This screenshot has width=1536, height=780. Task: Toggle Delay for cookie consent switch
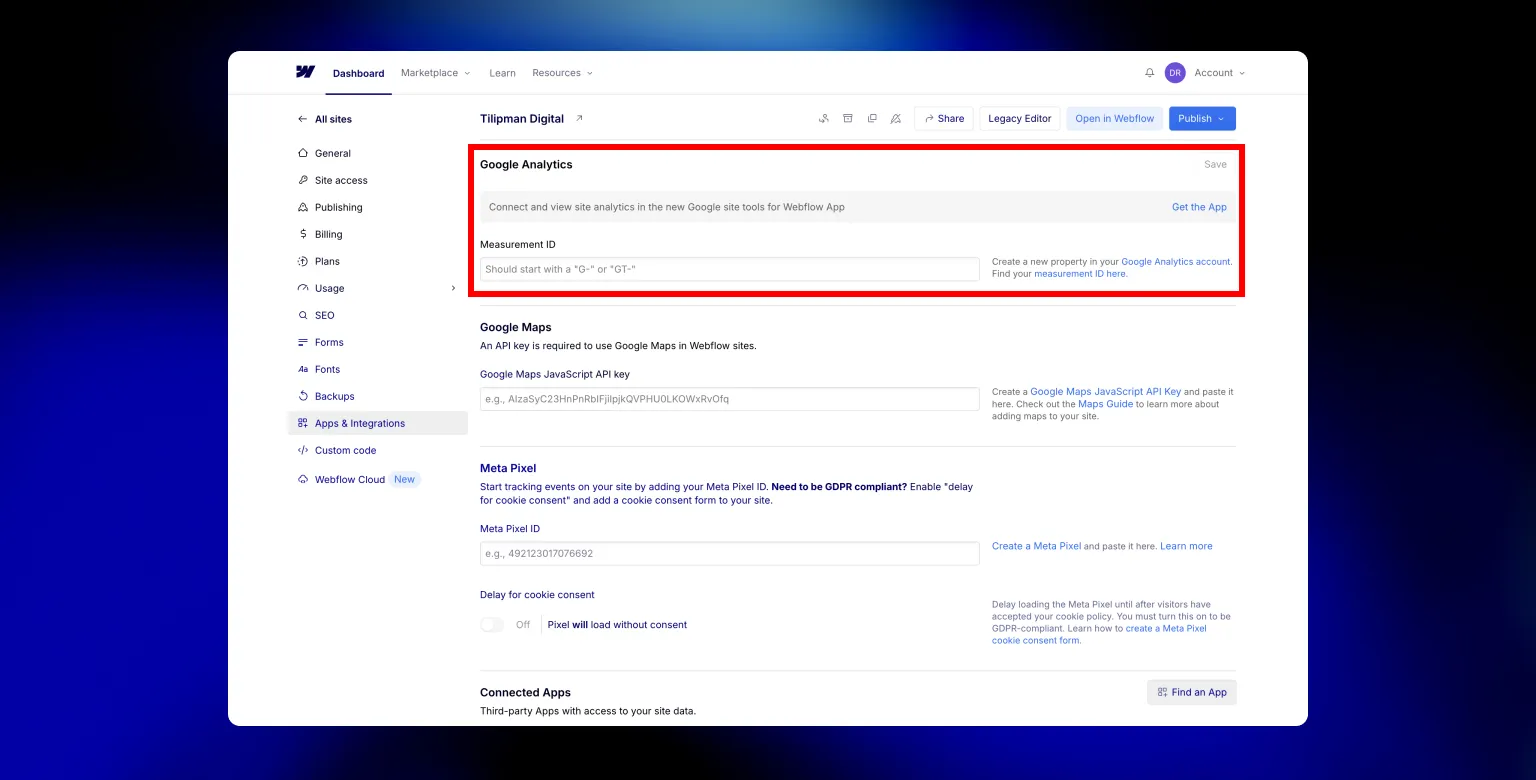(x=492, y=624)
